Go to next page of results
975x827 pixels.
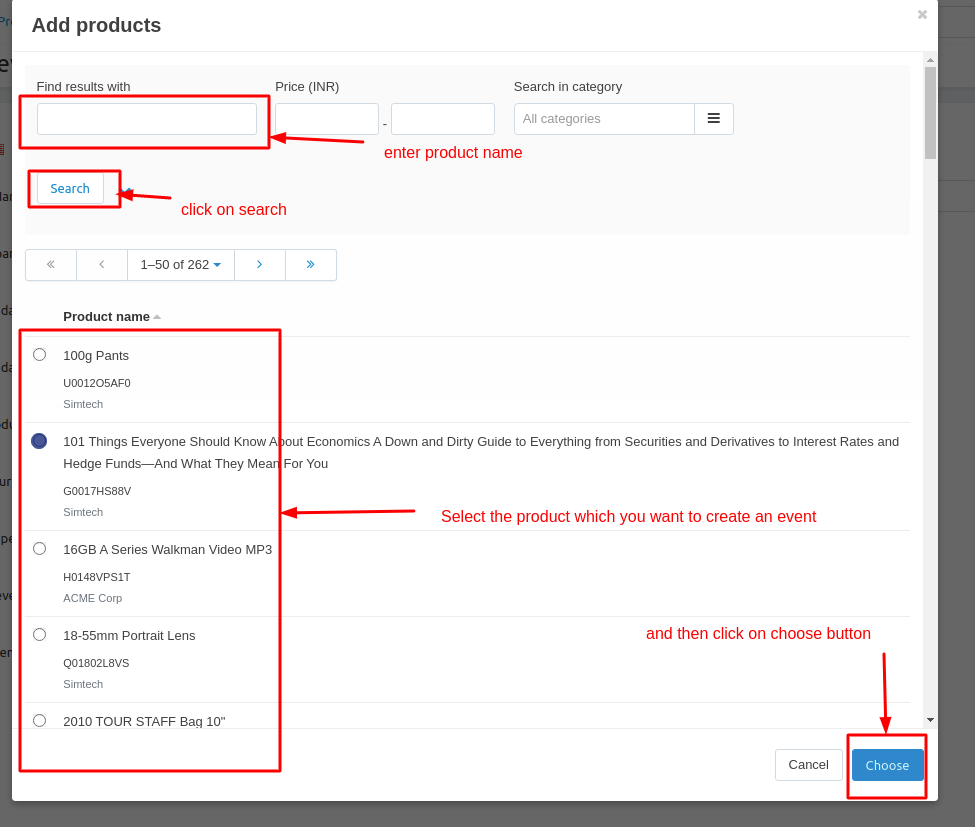[260, 265]
